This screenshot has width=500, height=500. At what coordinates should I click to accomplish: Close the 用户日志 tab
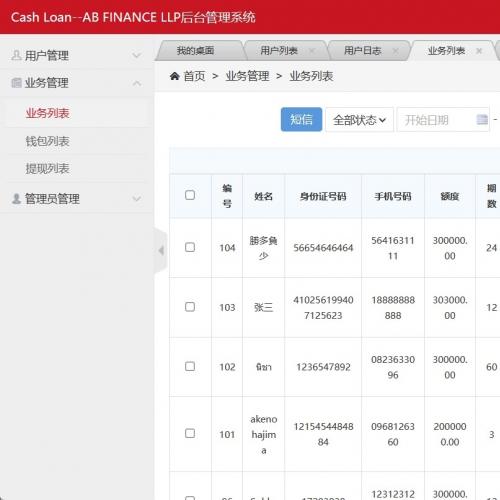pos(395,51)
